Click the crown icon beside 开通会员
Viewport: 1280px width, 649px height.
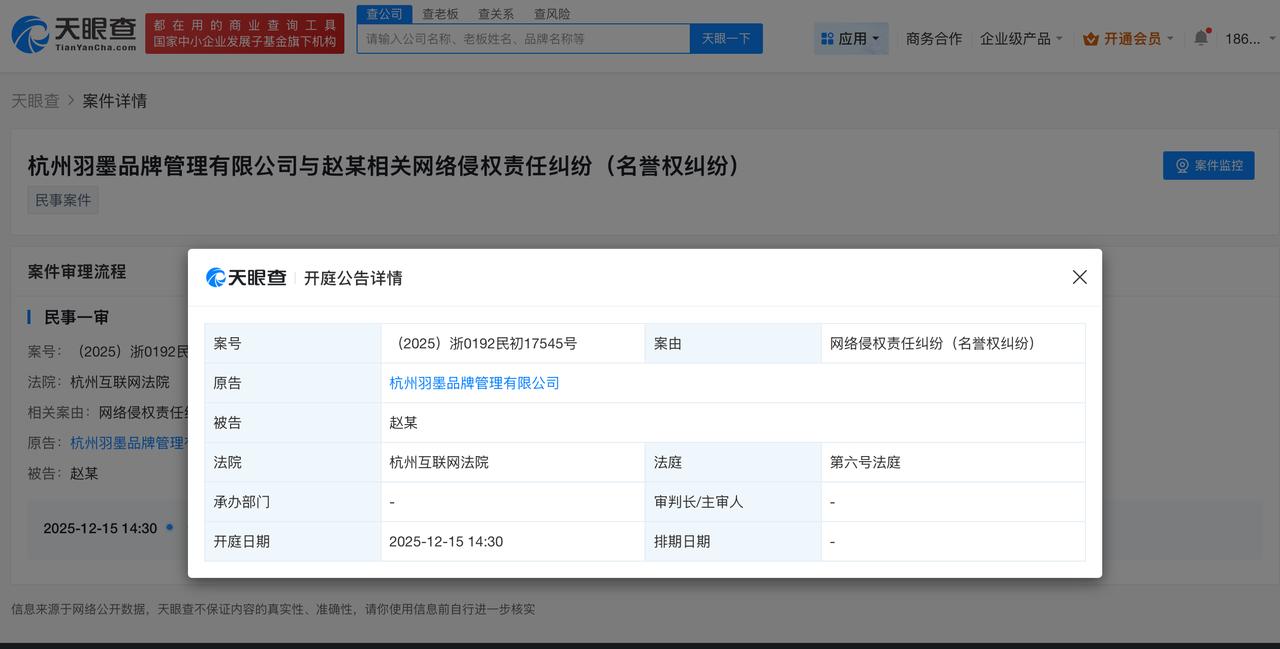(1090, 38)
